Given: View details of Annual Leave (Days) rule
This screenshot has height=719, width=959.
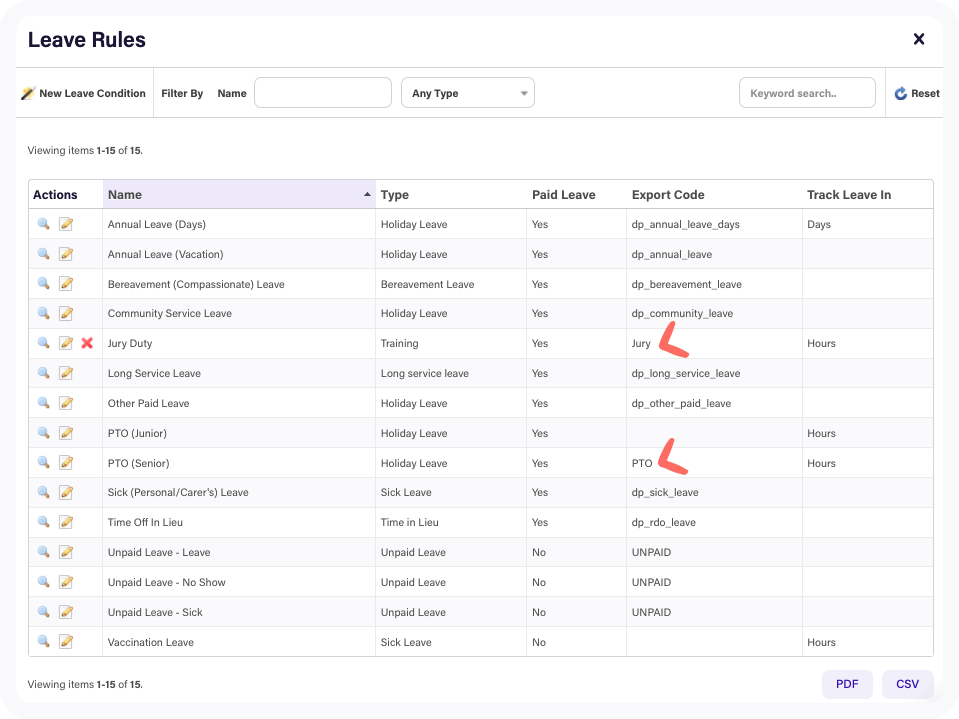Looking at the screenshot, I should (x=43, y=224).
